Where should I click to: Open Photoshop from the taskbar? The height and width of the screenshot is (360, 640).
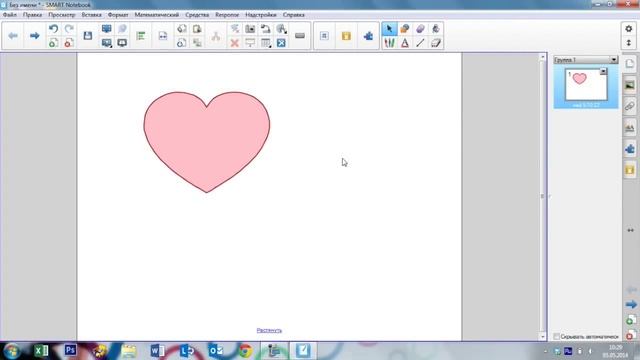(x=70, y=350)
